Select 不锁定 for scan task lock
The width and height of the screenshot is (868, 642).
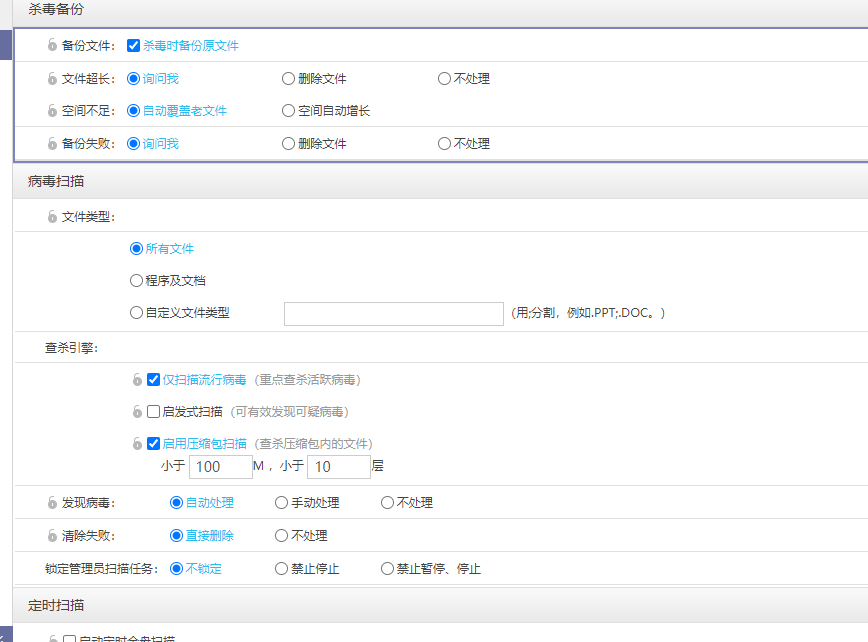click(x=177, y=568)
